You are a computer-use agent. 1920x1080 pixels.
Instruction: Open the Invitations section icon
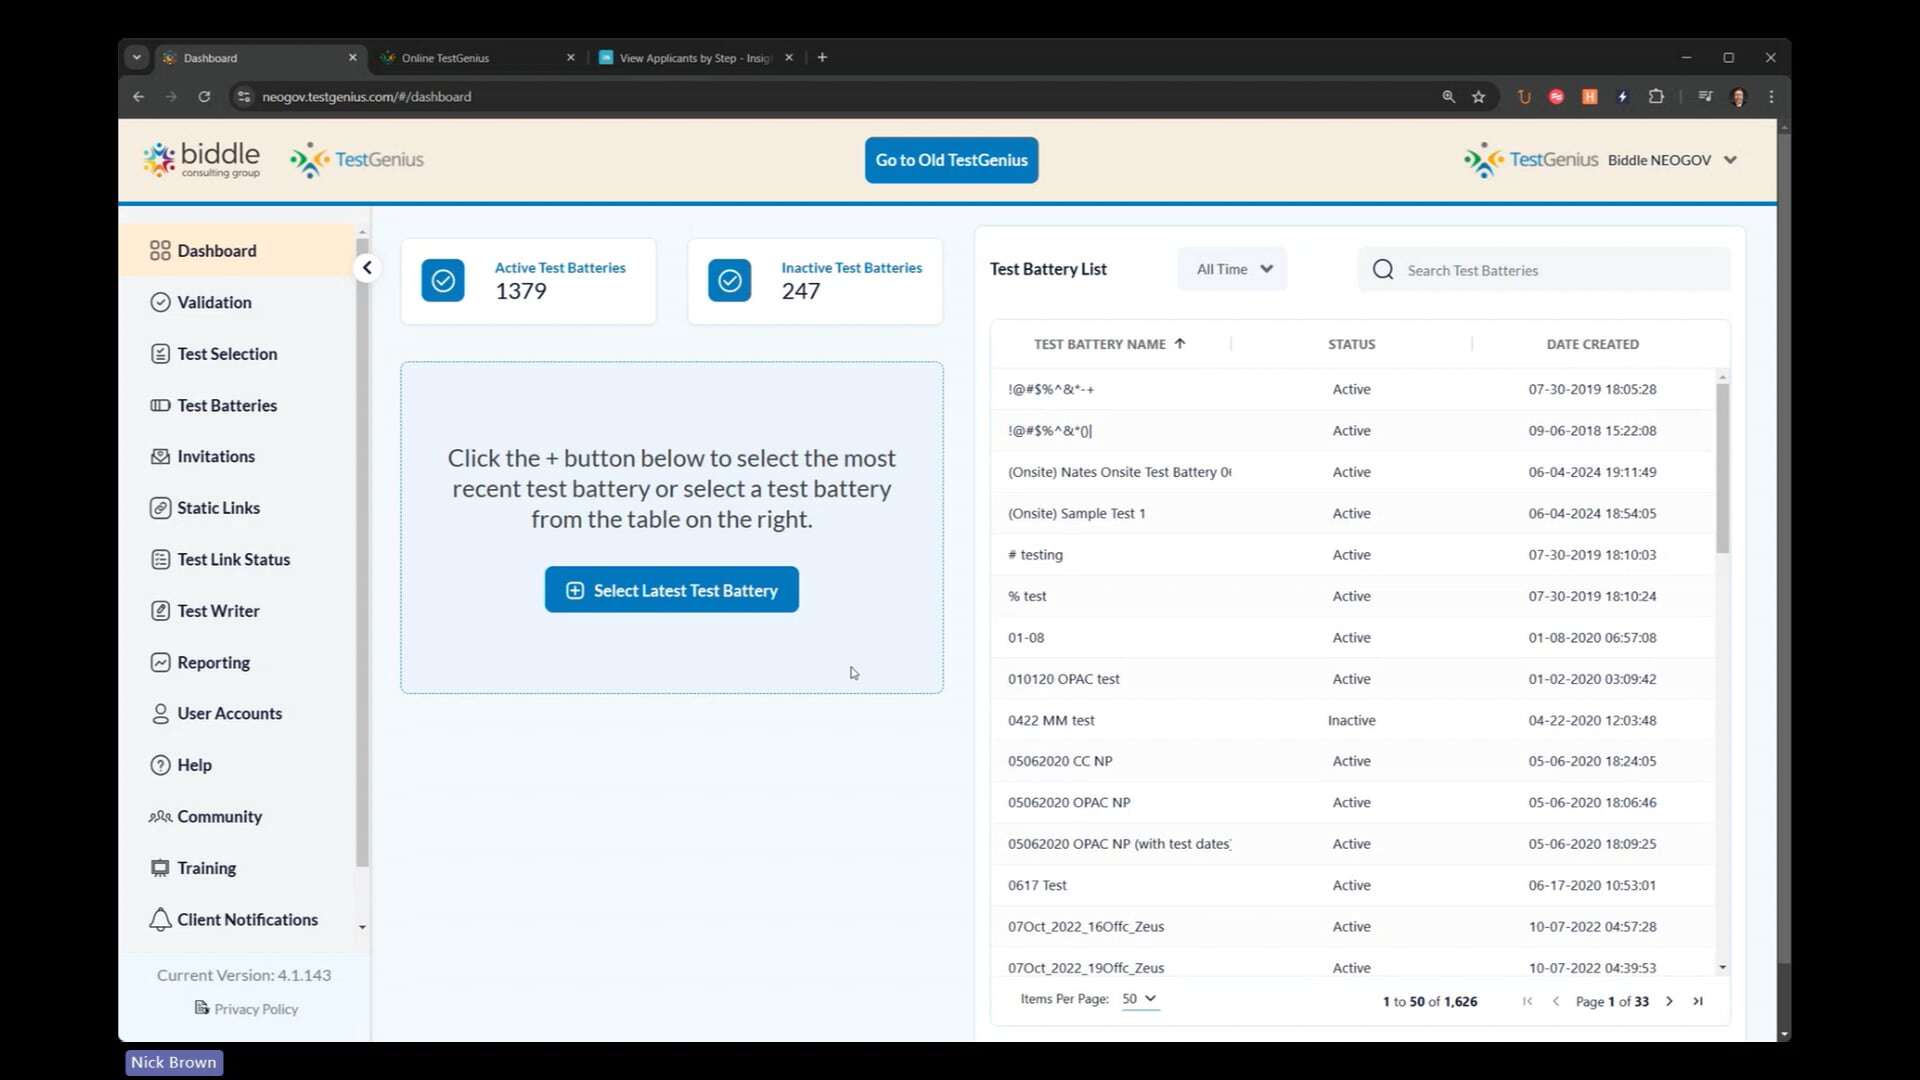point(157,455)
